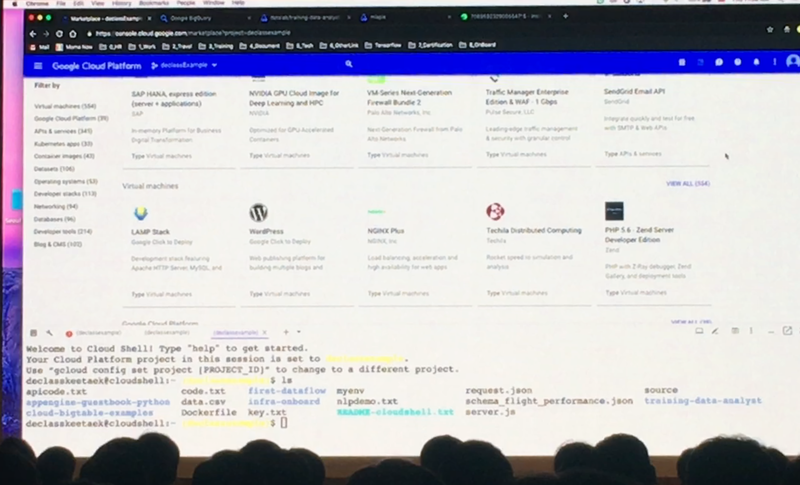Click the Cloud Shell terminal prompt
Viewport: 800px width, 485px height.
point(284,423)
